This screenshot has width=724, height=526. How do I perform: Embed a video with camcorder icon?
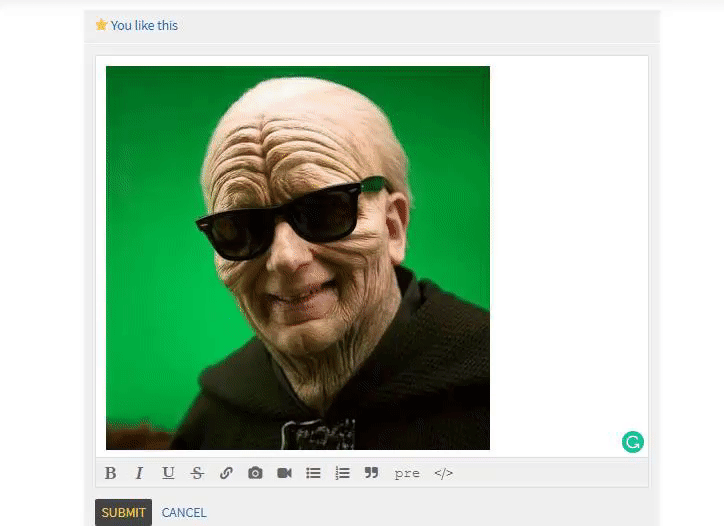pyautogui.click(x=284, y=473)
